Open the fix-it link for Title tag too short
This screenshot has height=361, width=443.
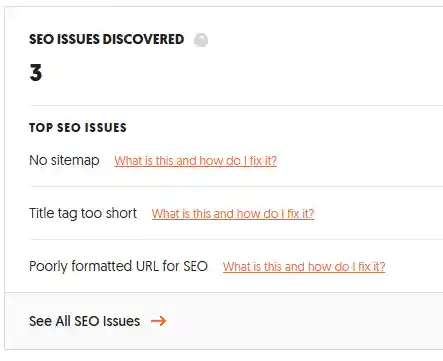[233, 213]
